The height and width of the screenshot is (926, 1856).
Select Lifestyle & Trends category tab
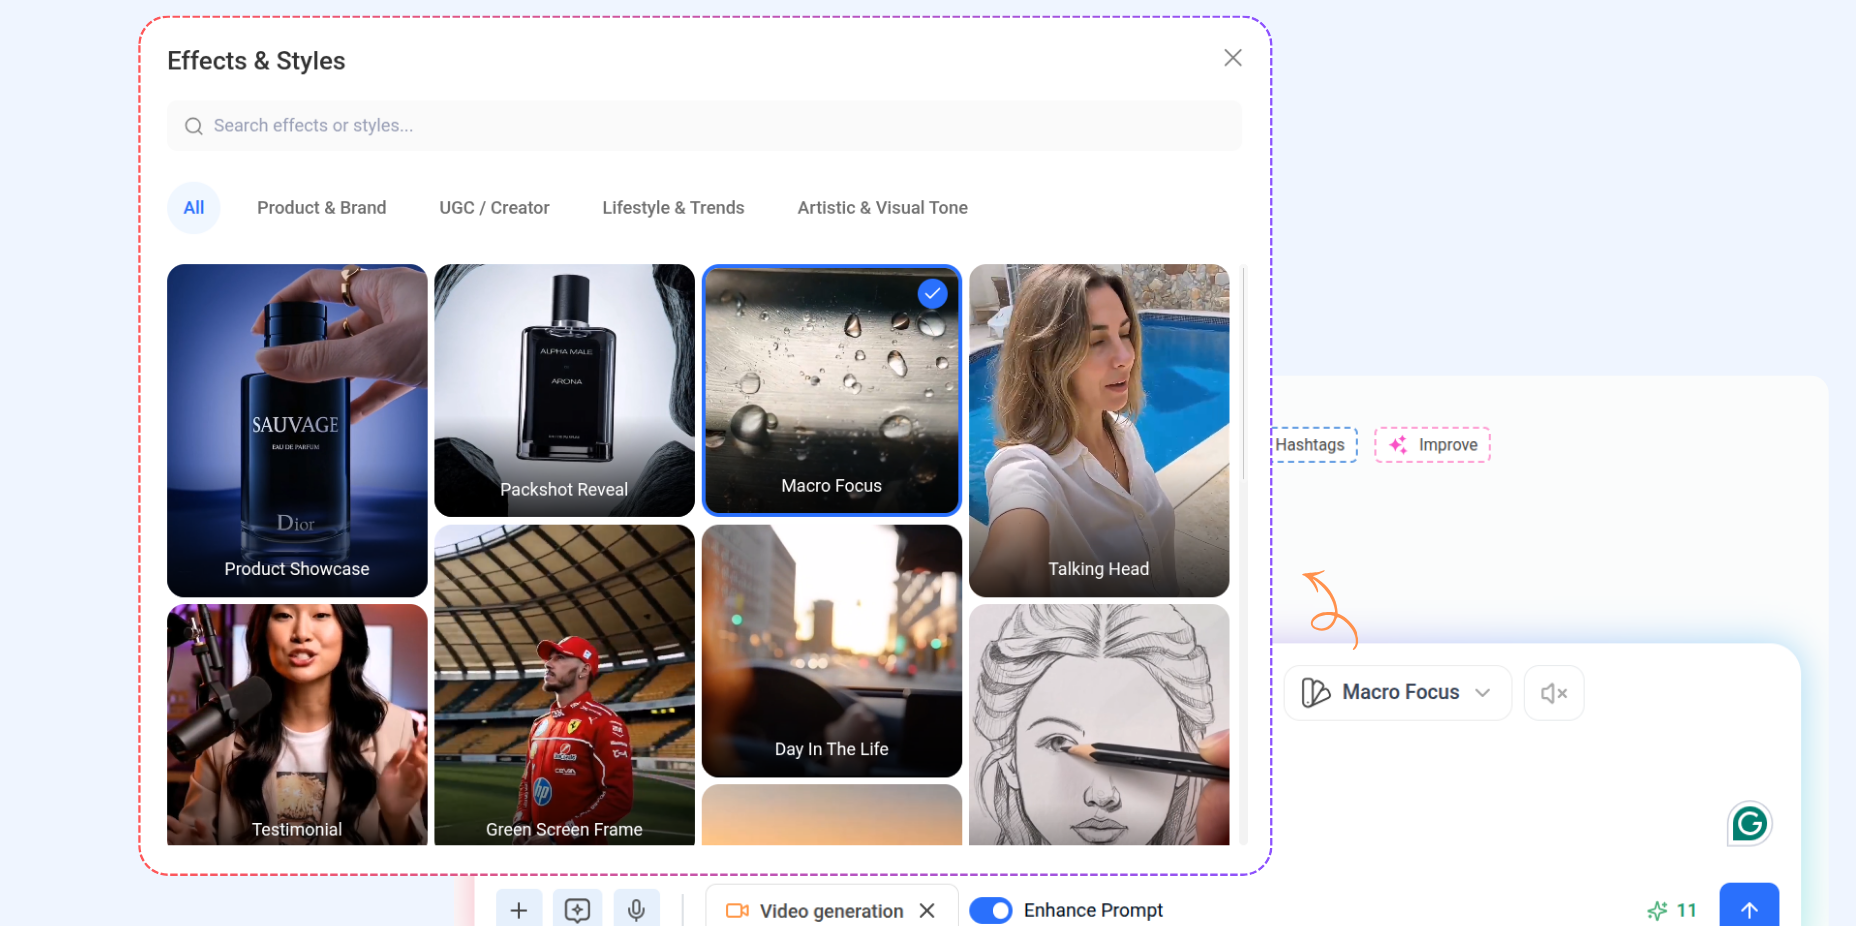point(673,208)
